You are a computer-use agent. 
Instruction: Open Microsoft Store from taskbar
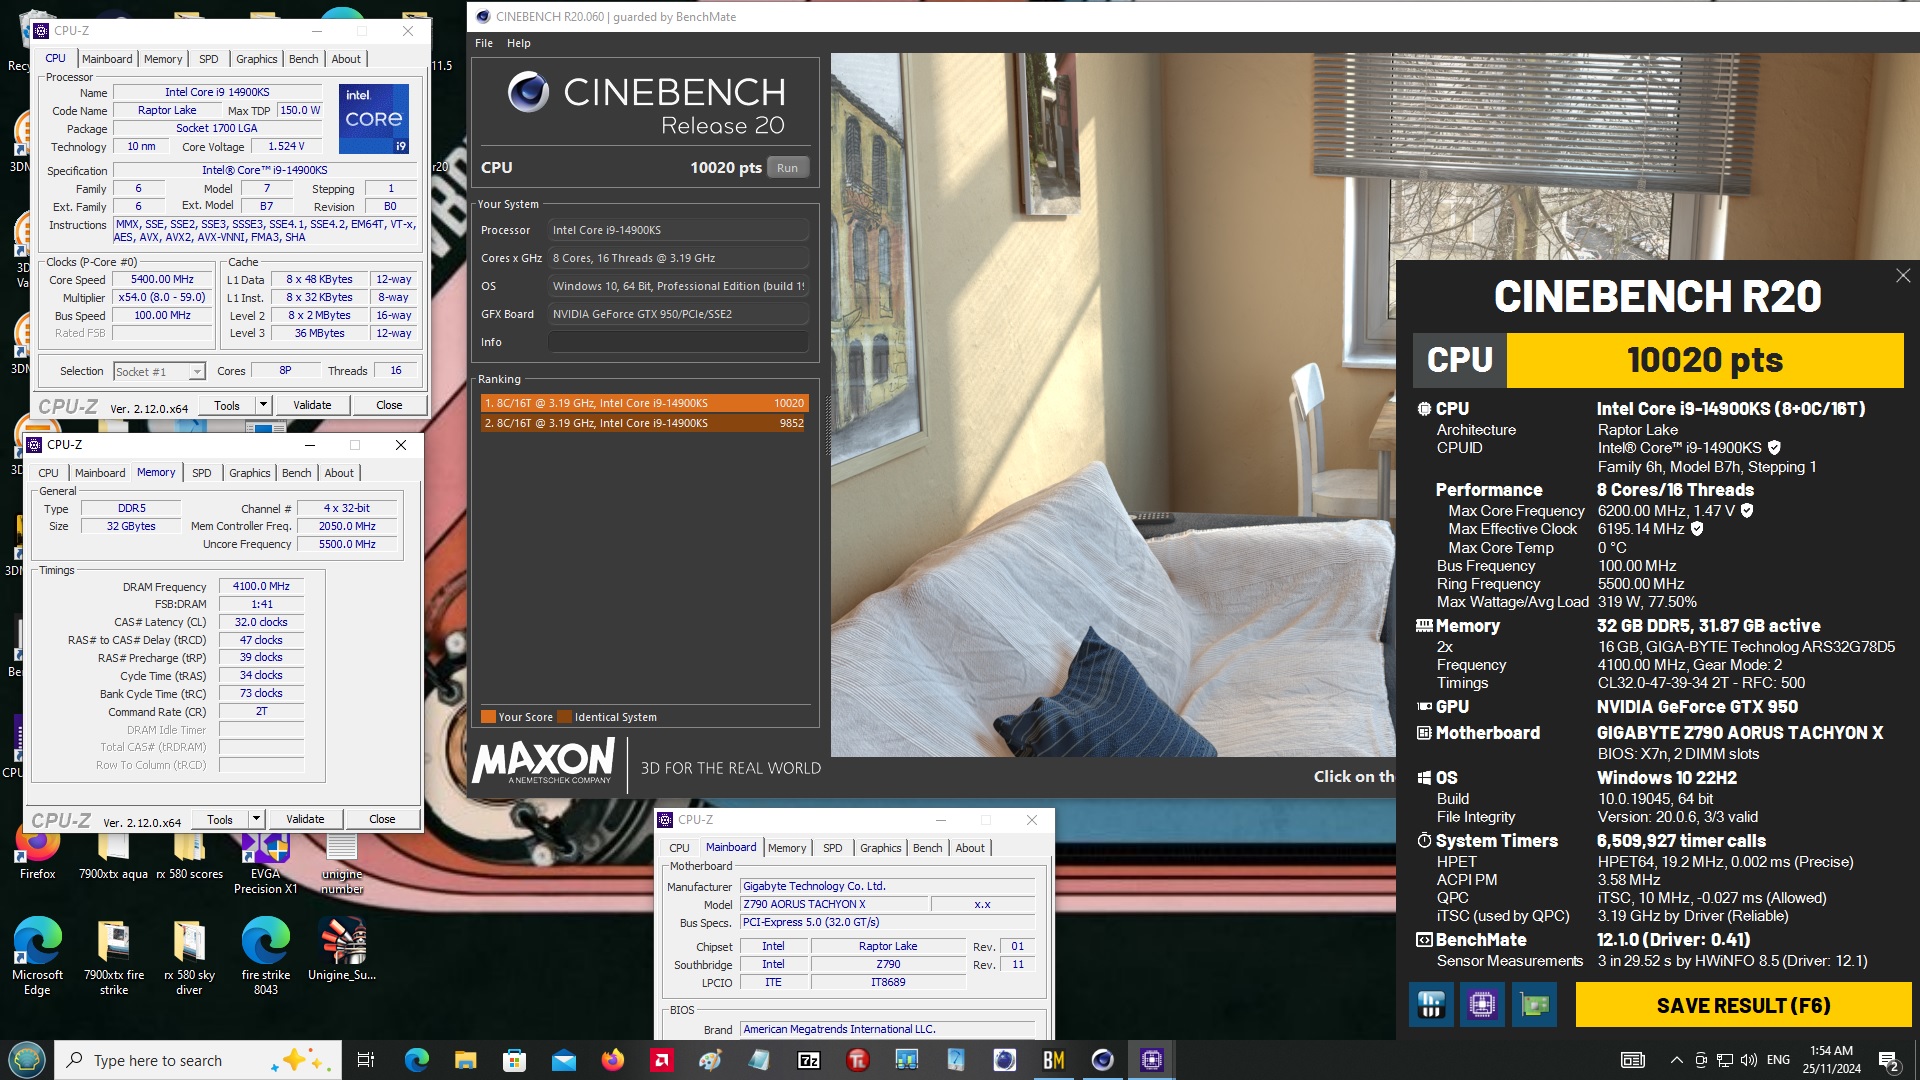(514, 1060)
